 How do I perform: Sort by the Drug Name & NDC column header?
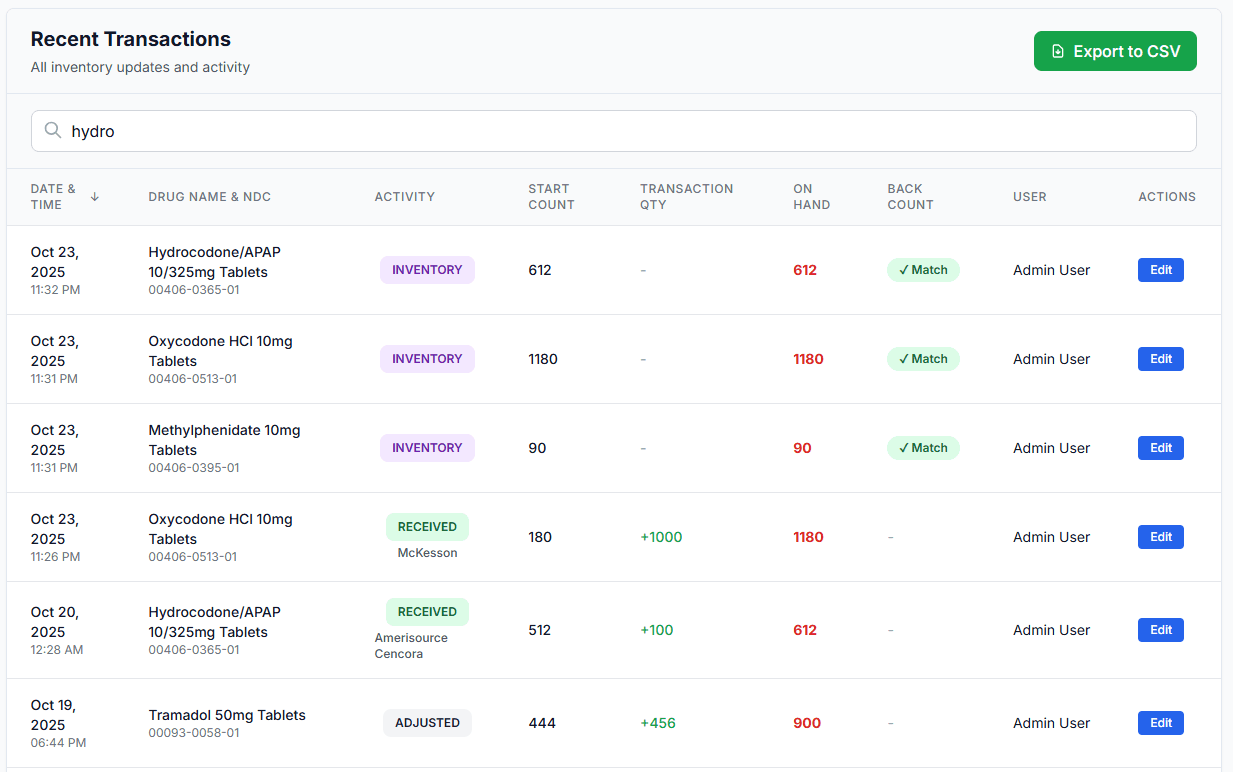209,196
